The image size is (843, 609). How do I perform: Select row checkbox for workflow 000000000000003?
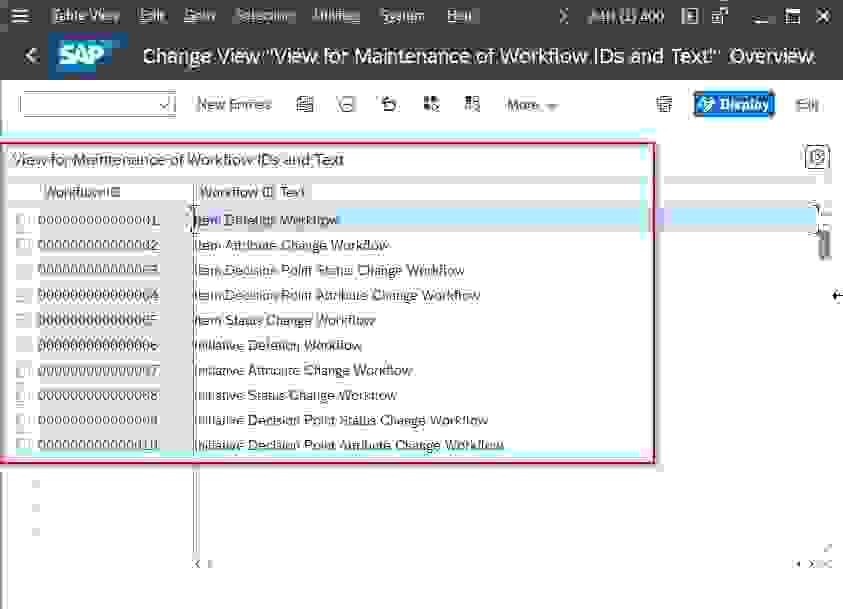click(x=23, y=270)
